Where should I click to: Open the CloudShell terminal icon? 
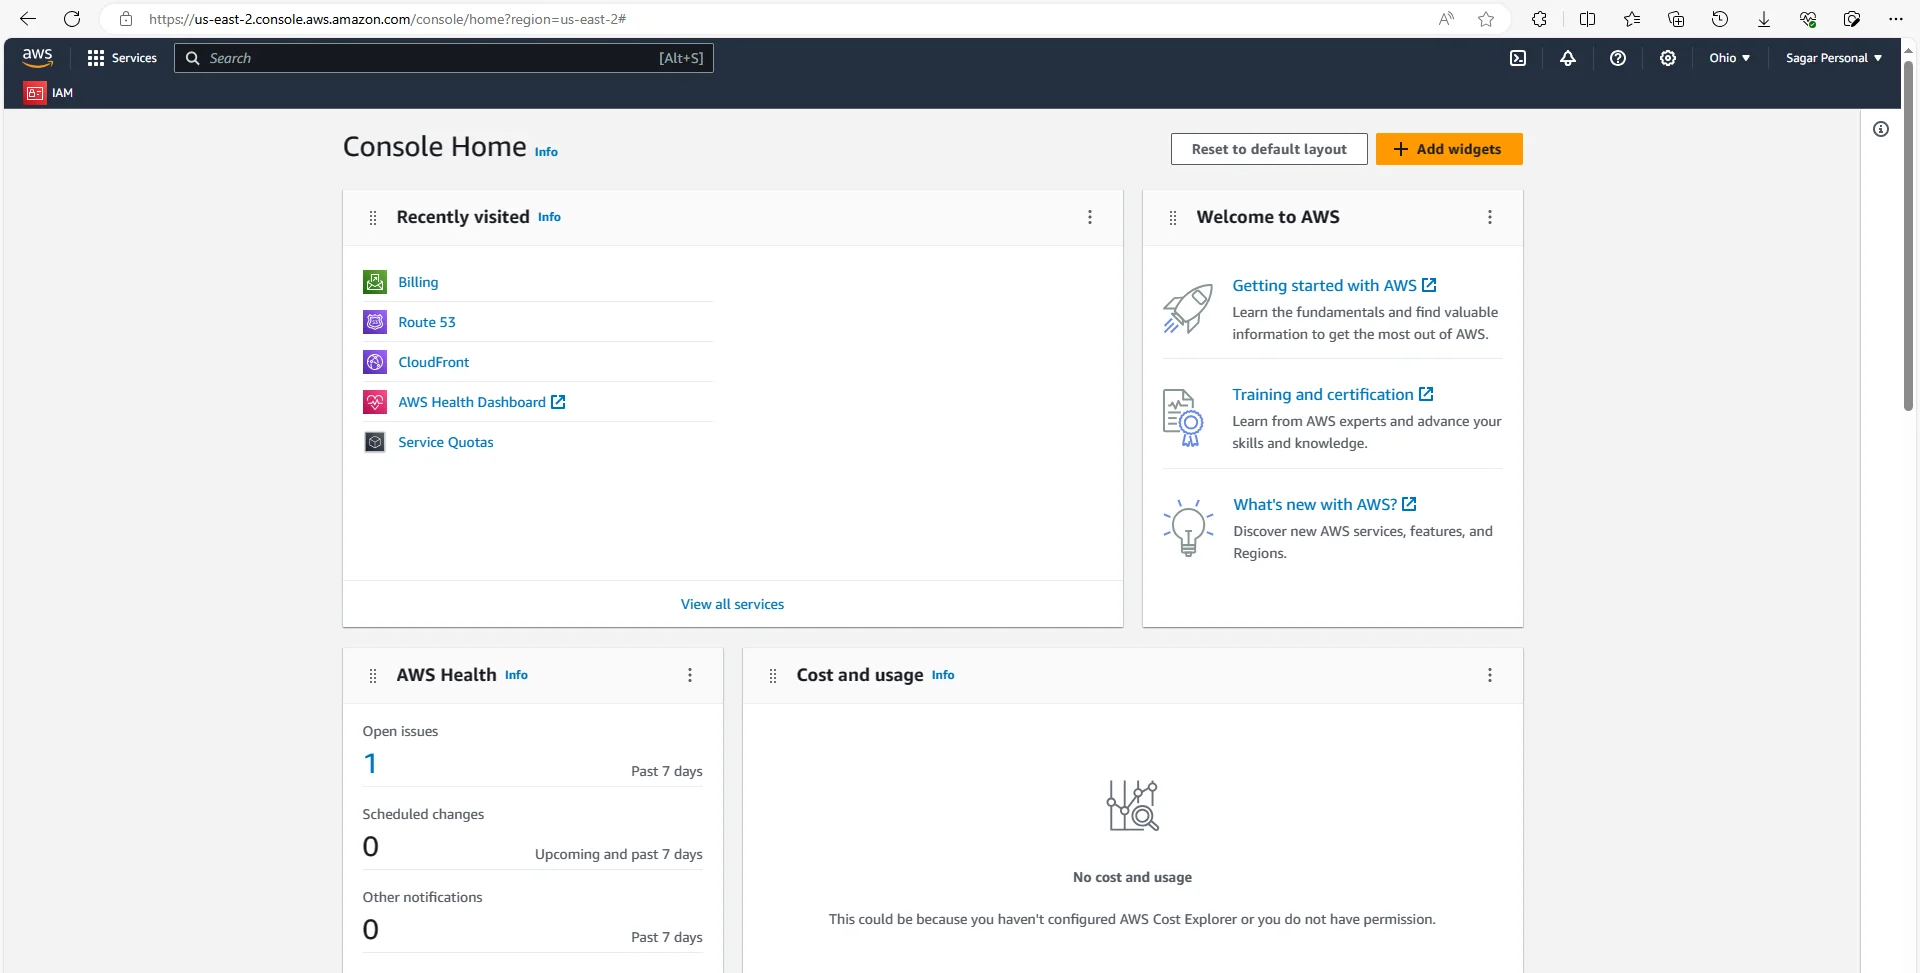[x=1518, y=58]
